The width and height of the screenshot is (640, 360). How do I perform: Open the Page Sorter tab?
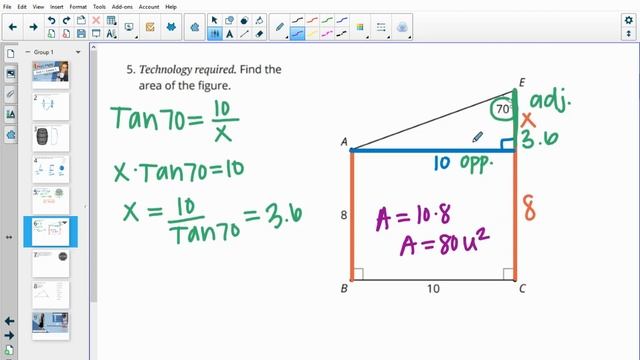click(x=11, y=53)
